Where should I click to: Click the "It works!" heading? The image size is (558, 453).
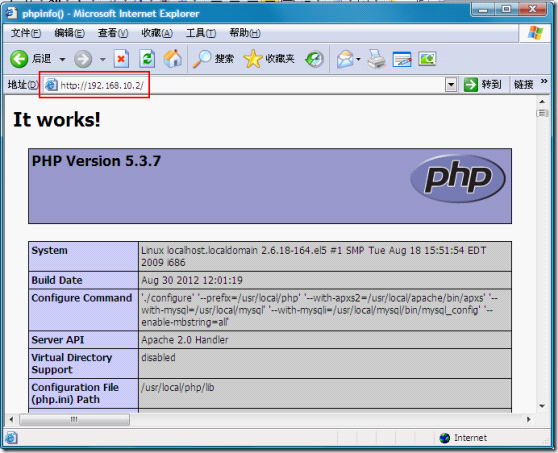[x=57, y=120]
